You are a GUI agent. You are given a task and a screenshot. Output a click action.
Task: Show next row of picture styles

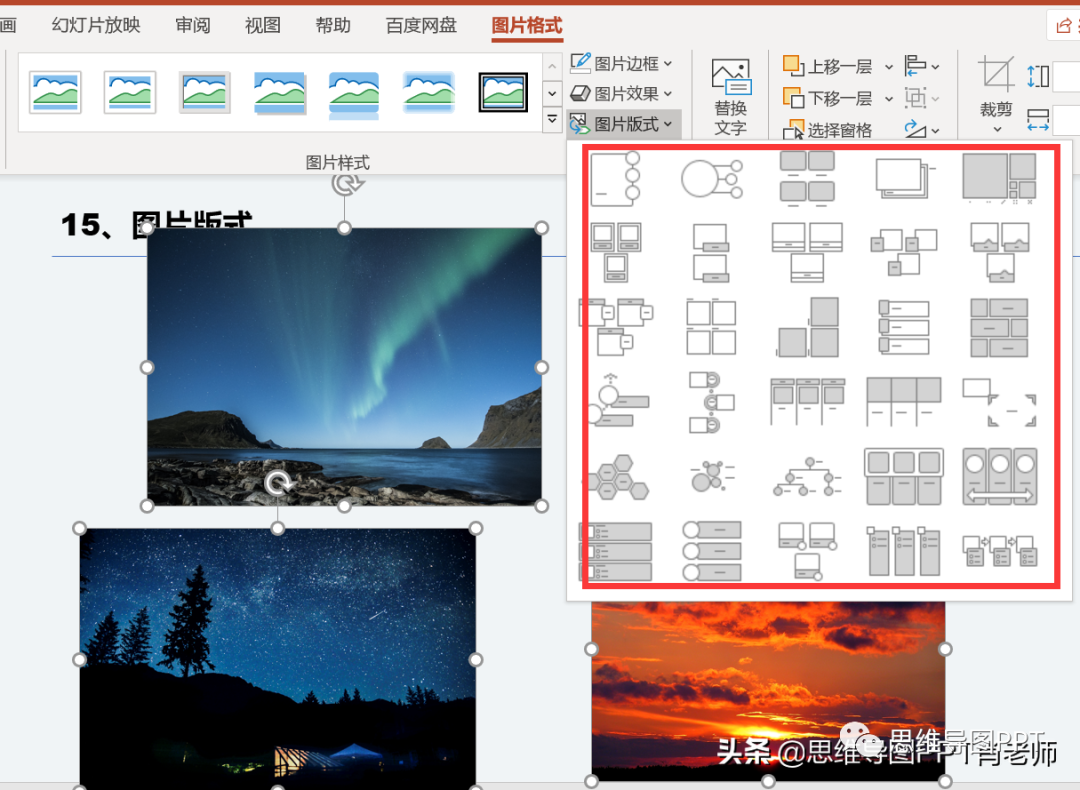(x=552, y=93)
